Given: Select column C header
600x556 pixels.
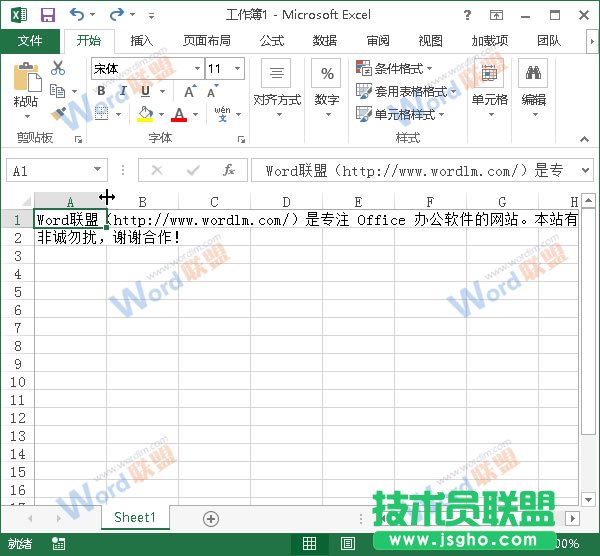Looking at the screenshot, I should click(215, 201).
